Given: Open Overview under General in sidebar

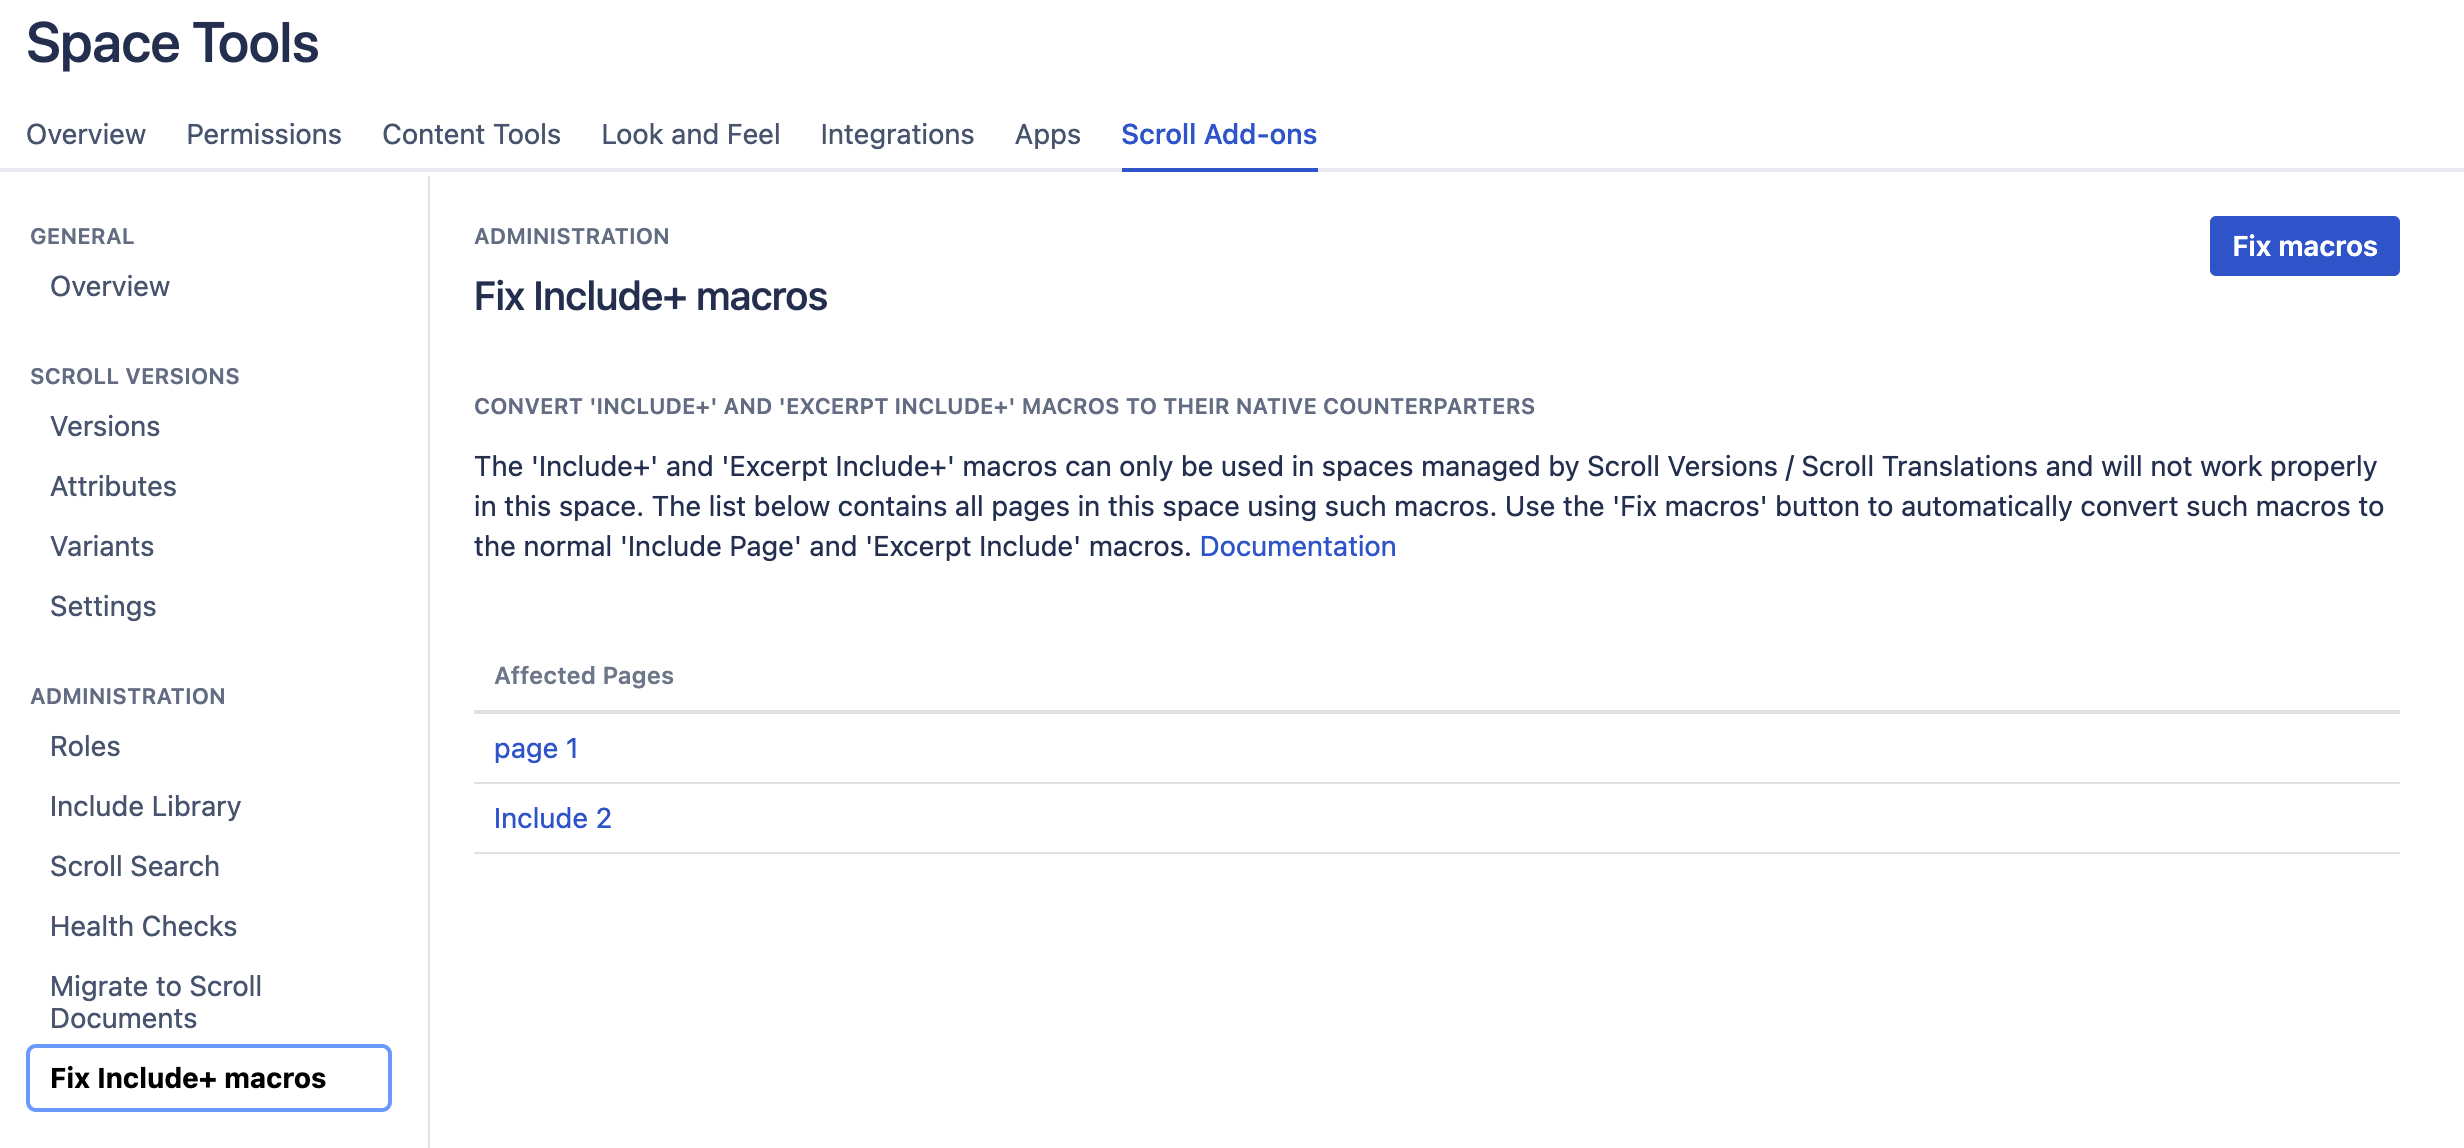Looking at the screenshot, I should click(110, 286).
